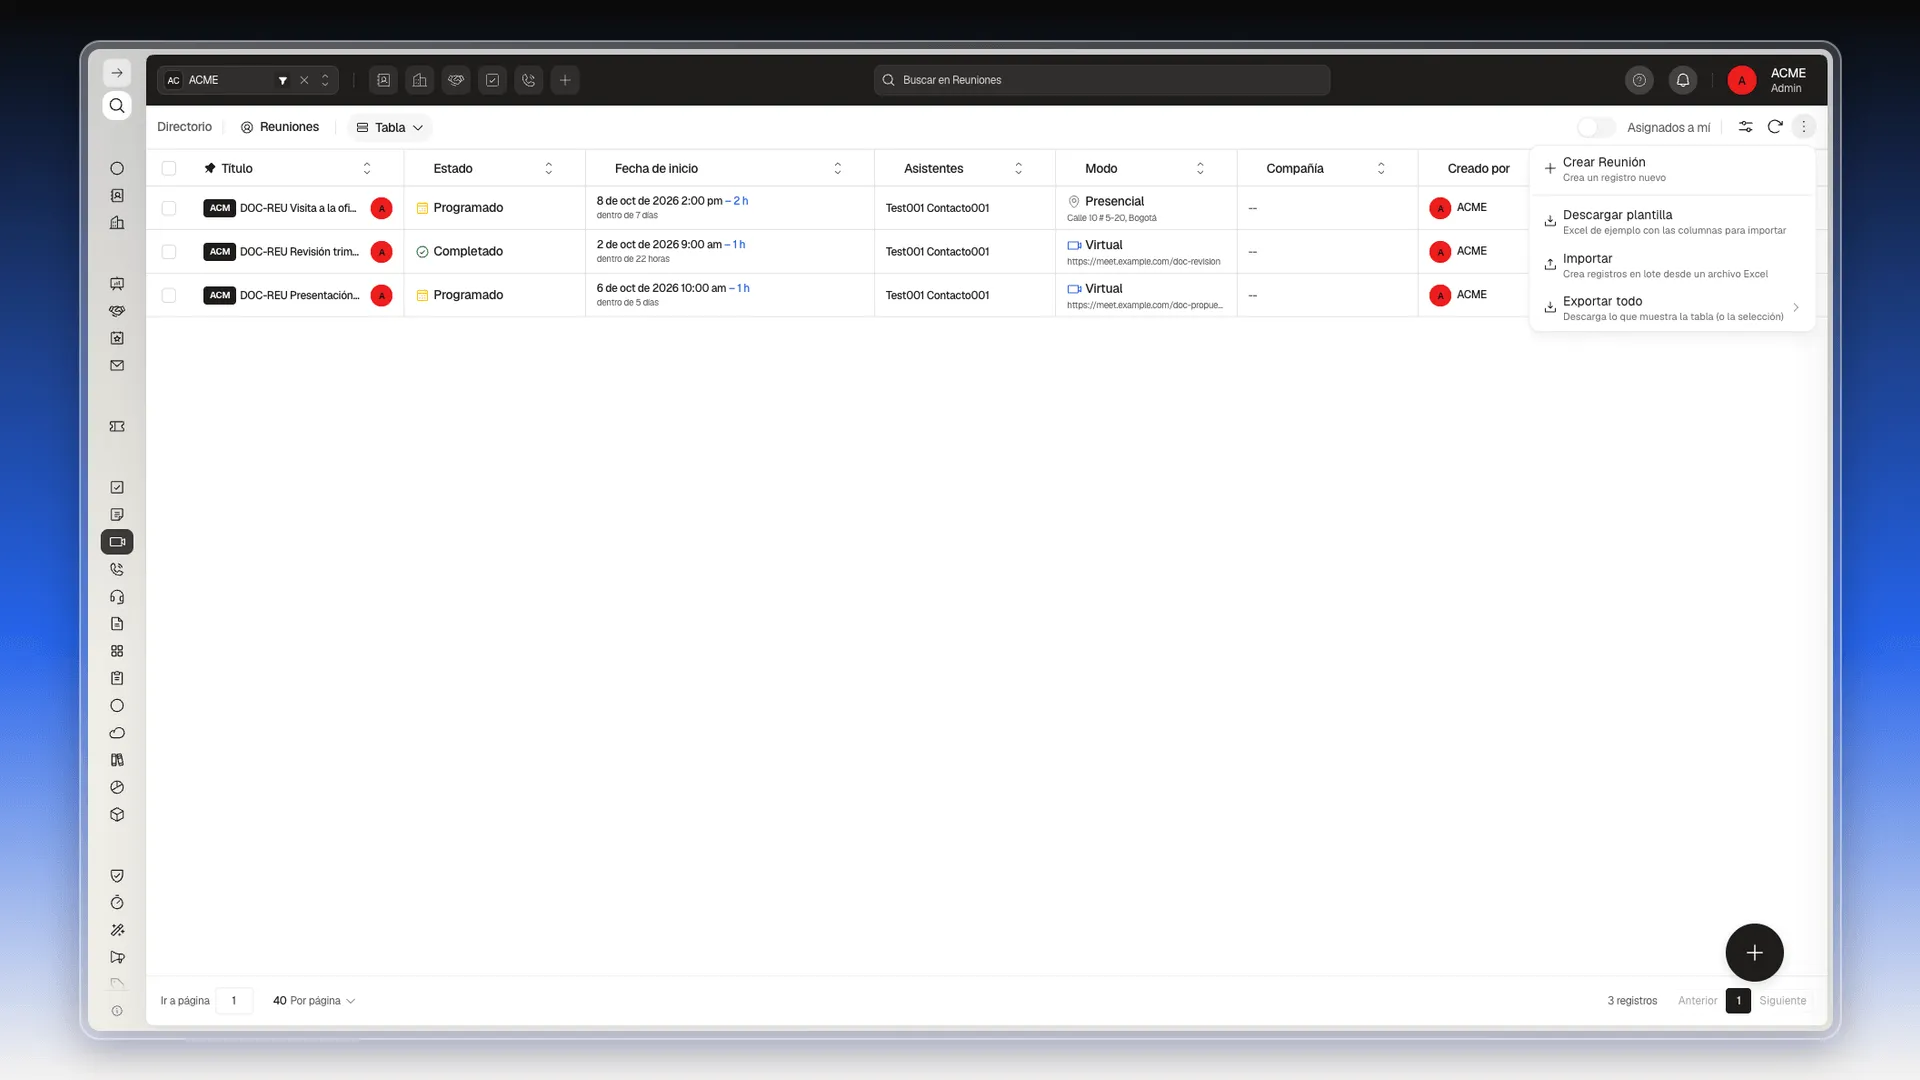Click the round plus floating button

pyautogui.click(x=1754, y=953)
